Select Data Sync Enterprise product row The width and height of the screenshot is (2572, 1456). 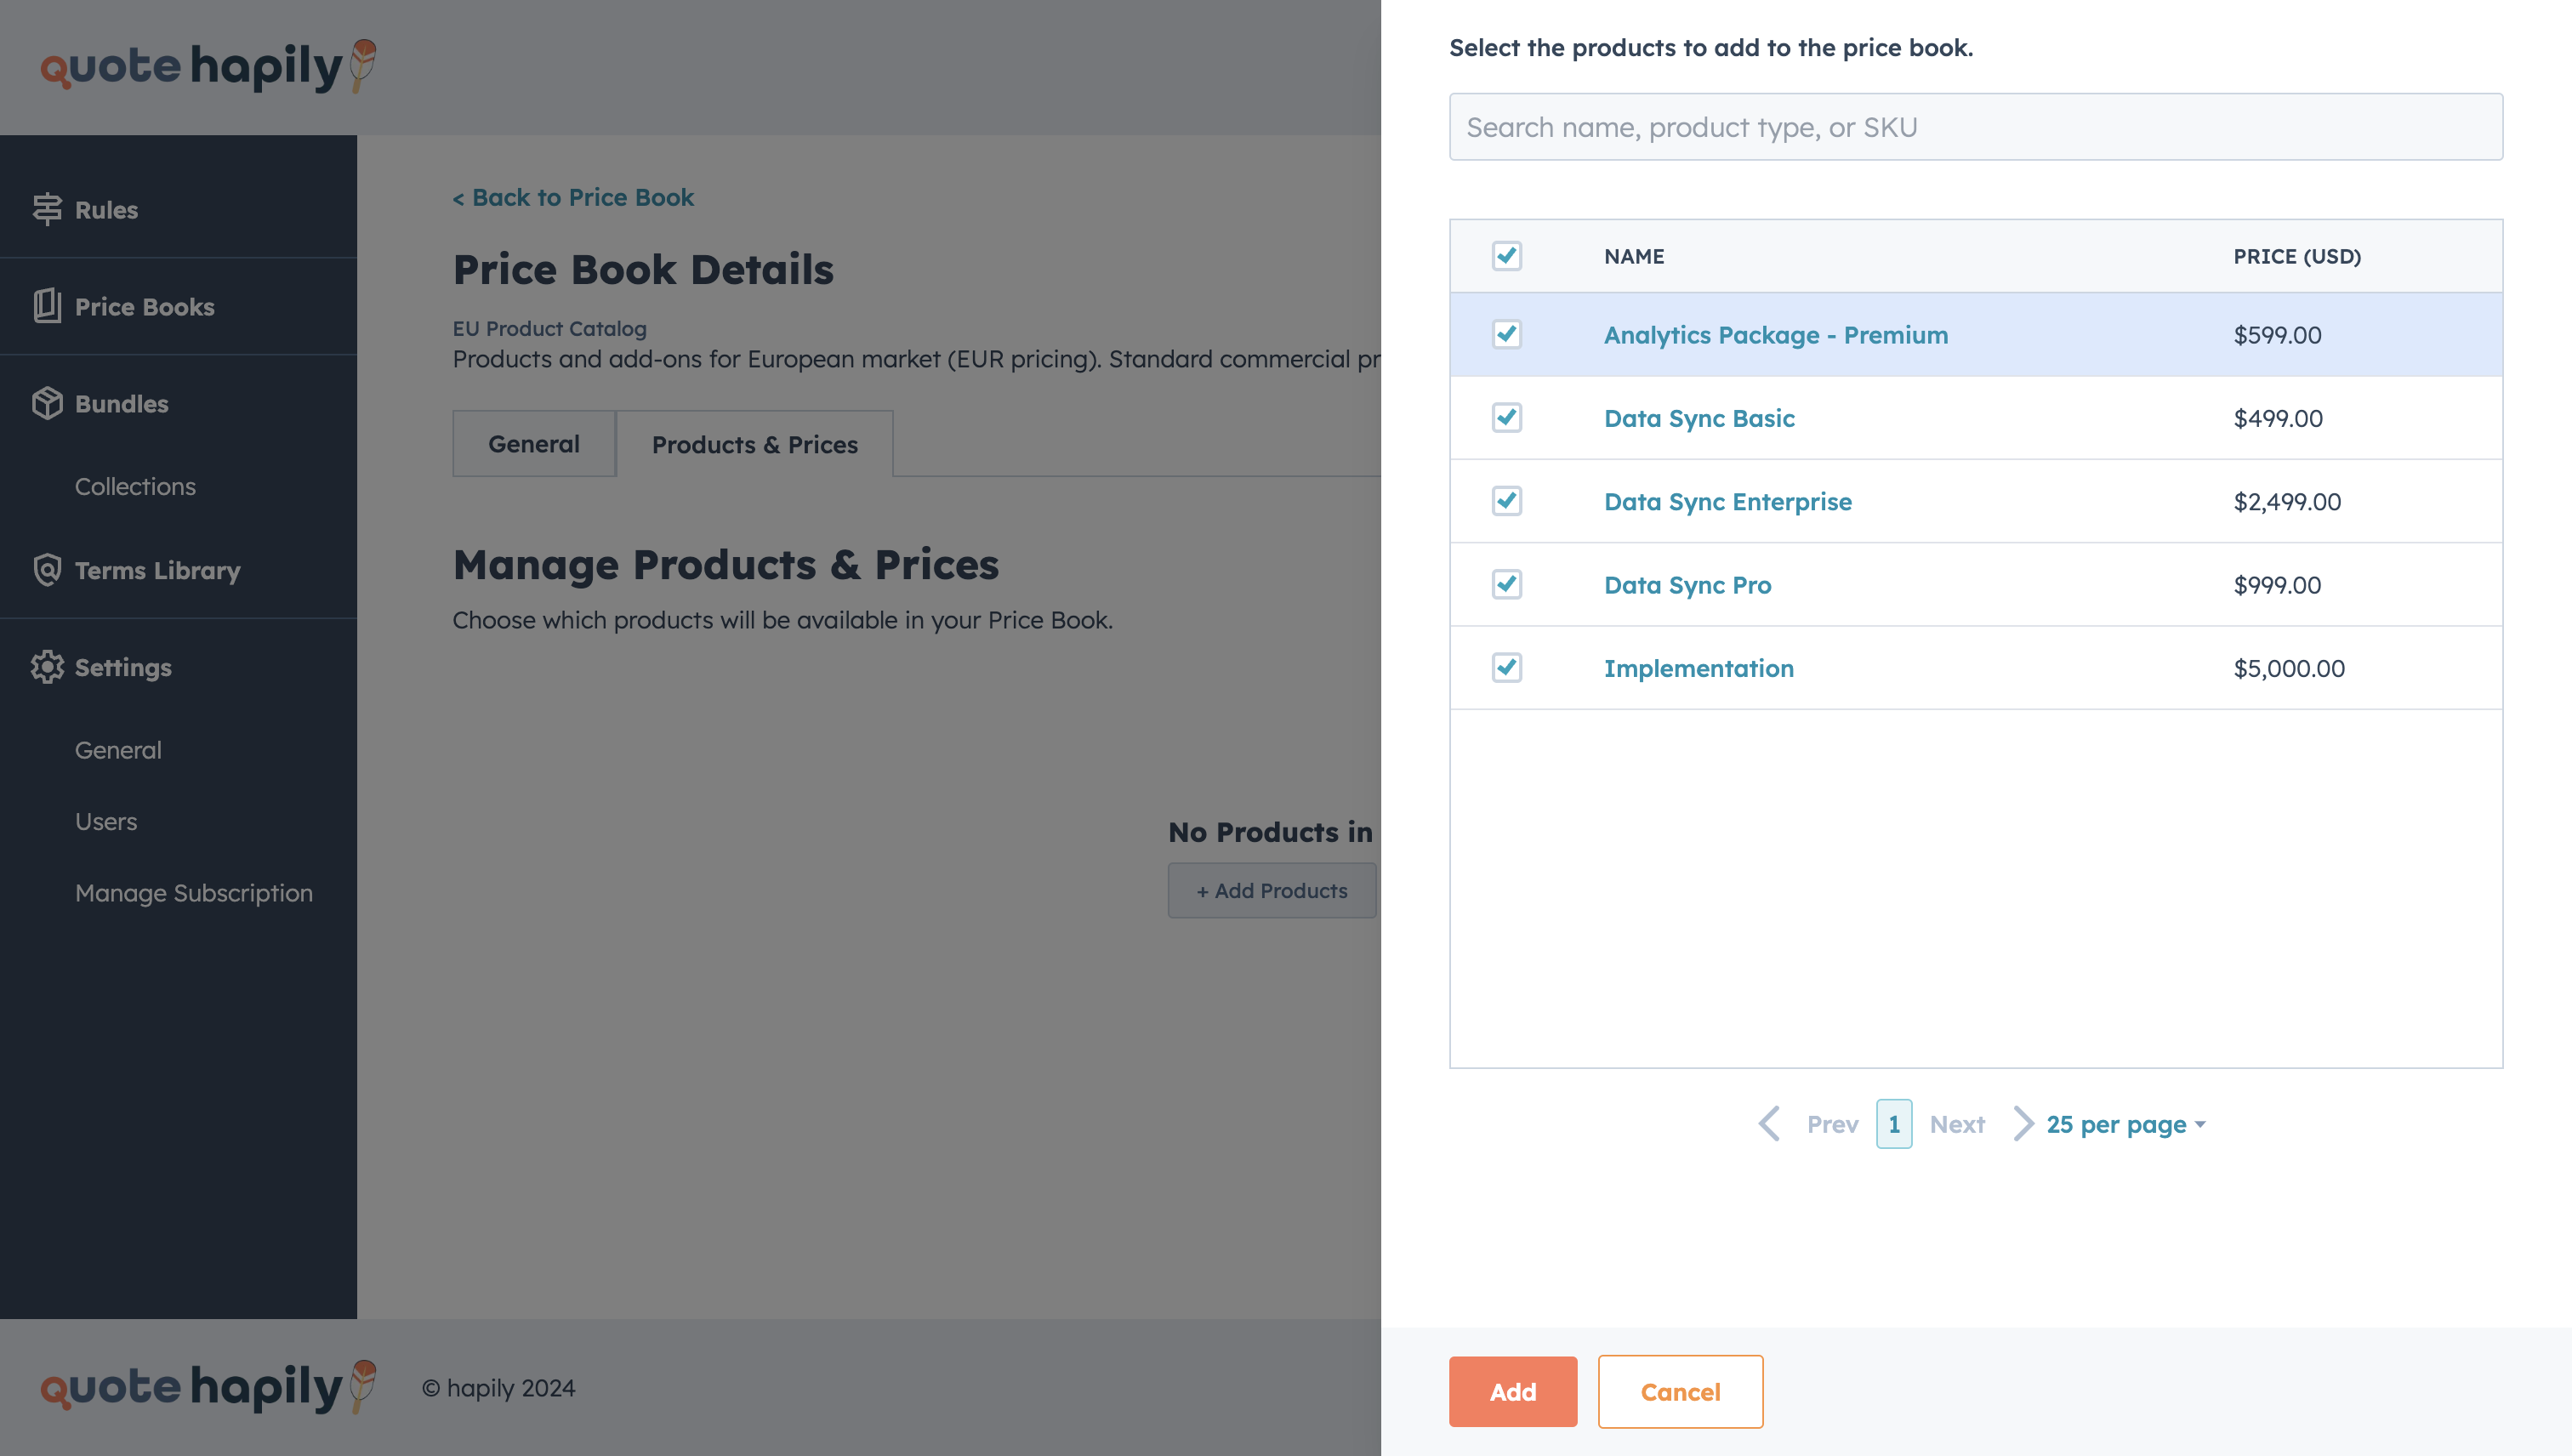1977,500
